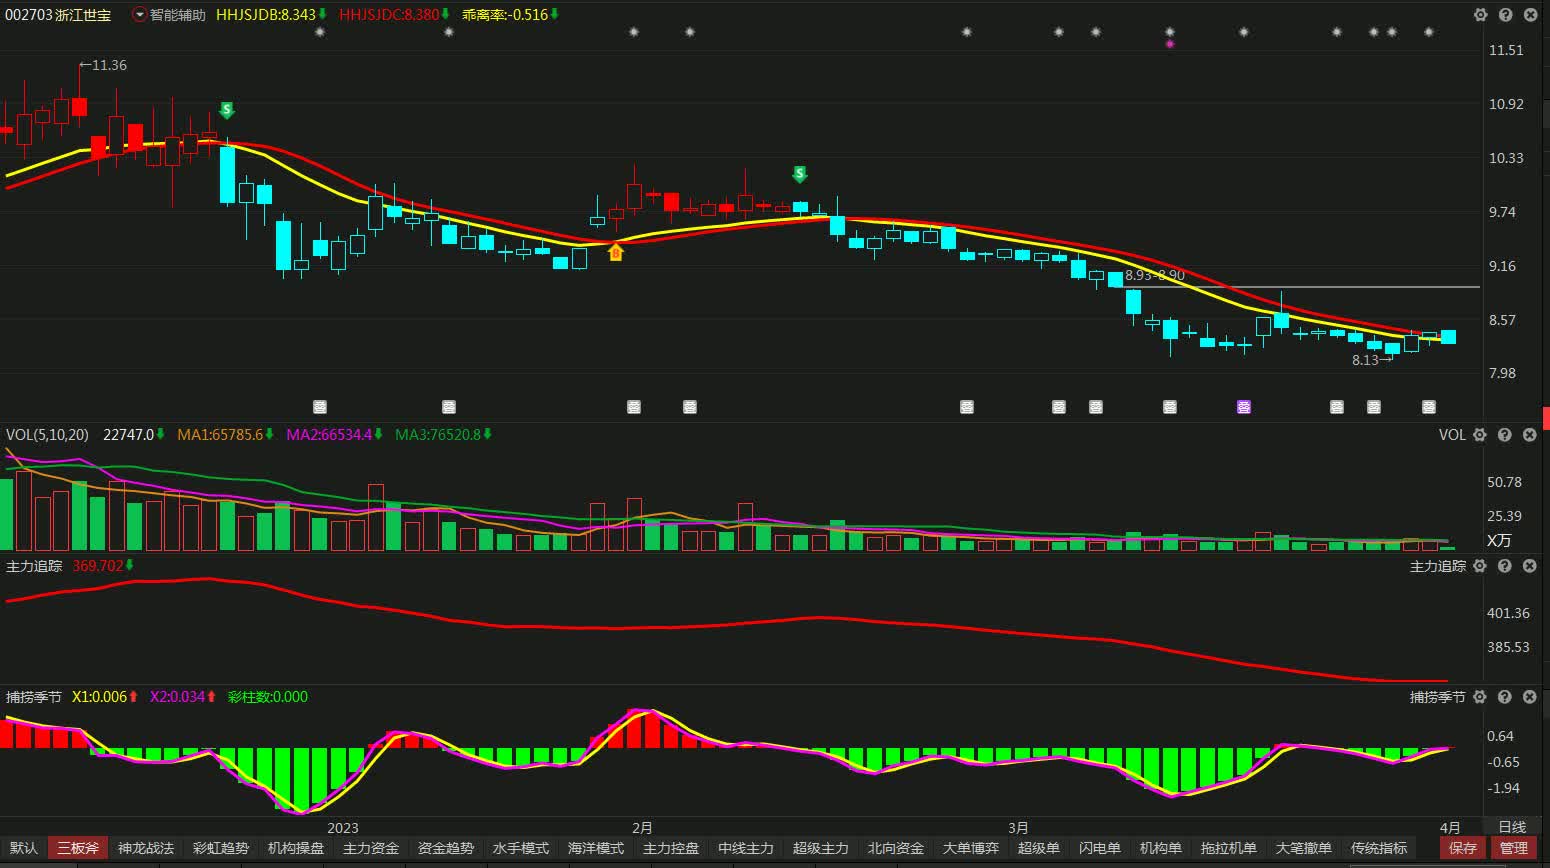Open the 机构操盘 tab
This screenshot has width=1550, height=868.
pos(296,848)
